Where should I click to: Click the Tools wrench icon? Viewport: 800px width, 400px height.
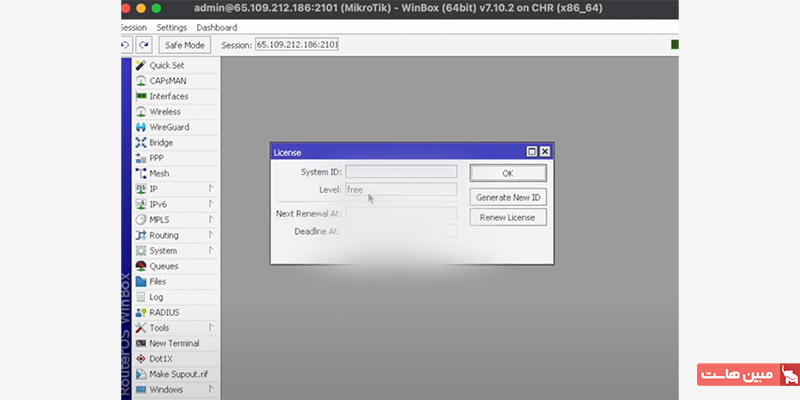pyautogui.click(x=141, y=328)
